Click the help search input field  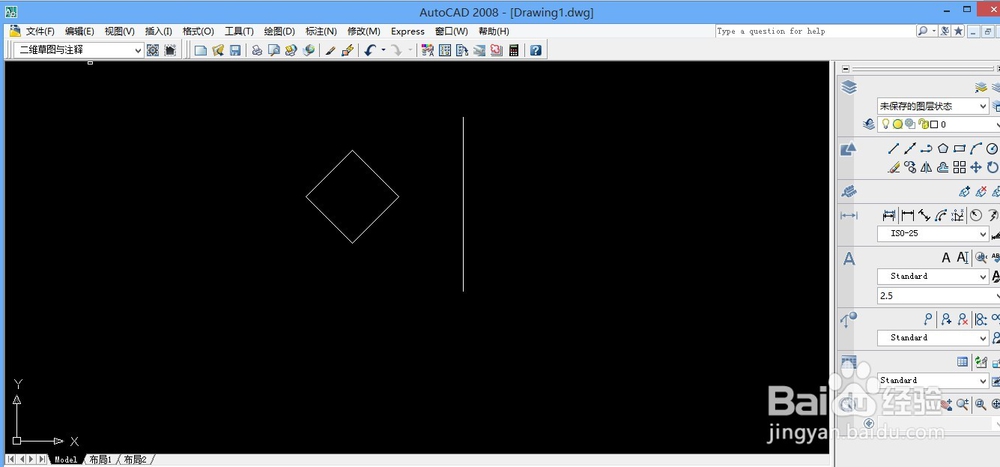pyautogui.click(x=815, y=31)
